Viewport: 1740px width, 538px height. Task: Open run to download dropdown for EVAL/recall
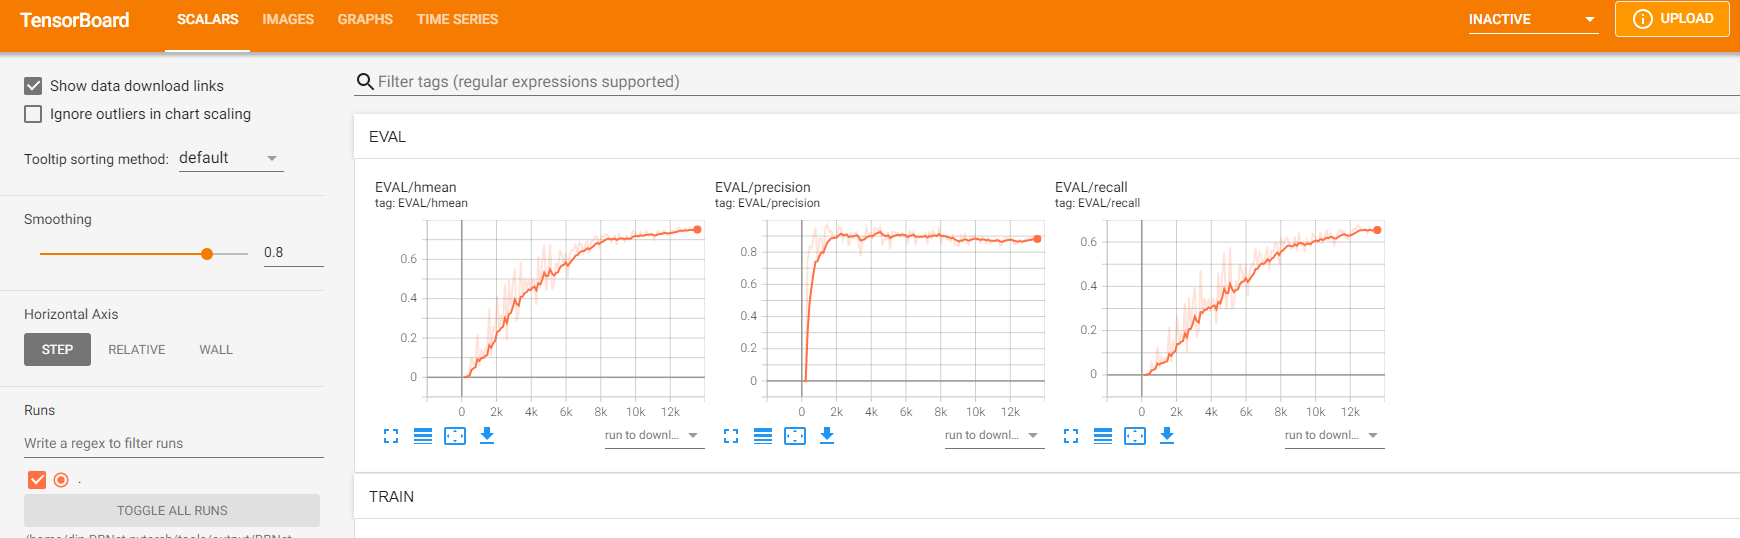click(x=1334, y=436)
